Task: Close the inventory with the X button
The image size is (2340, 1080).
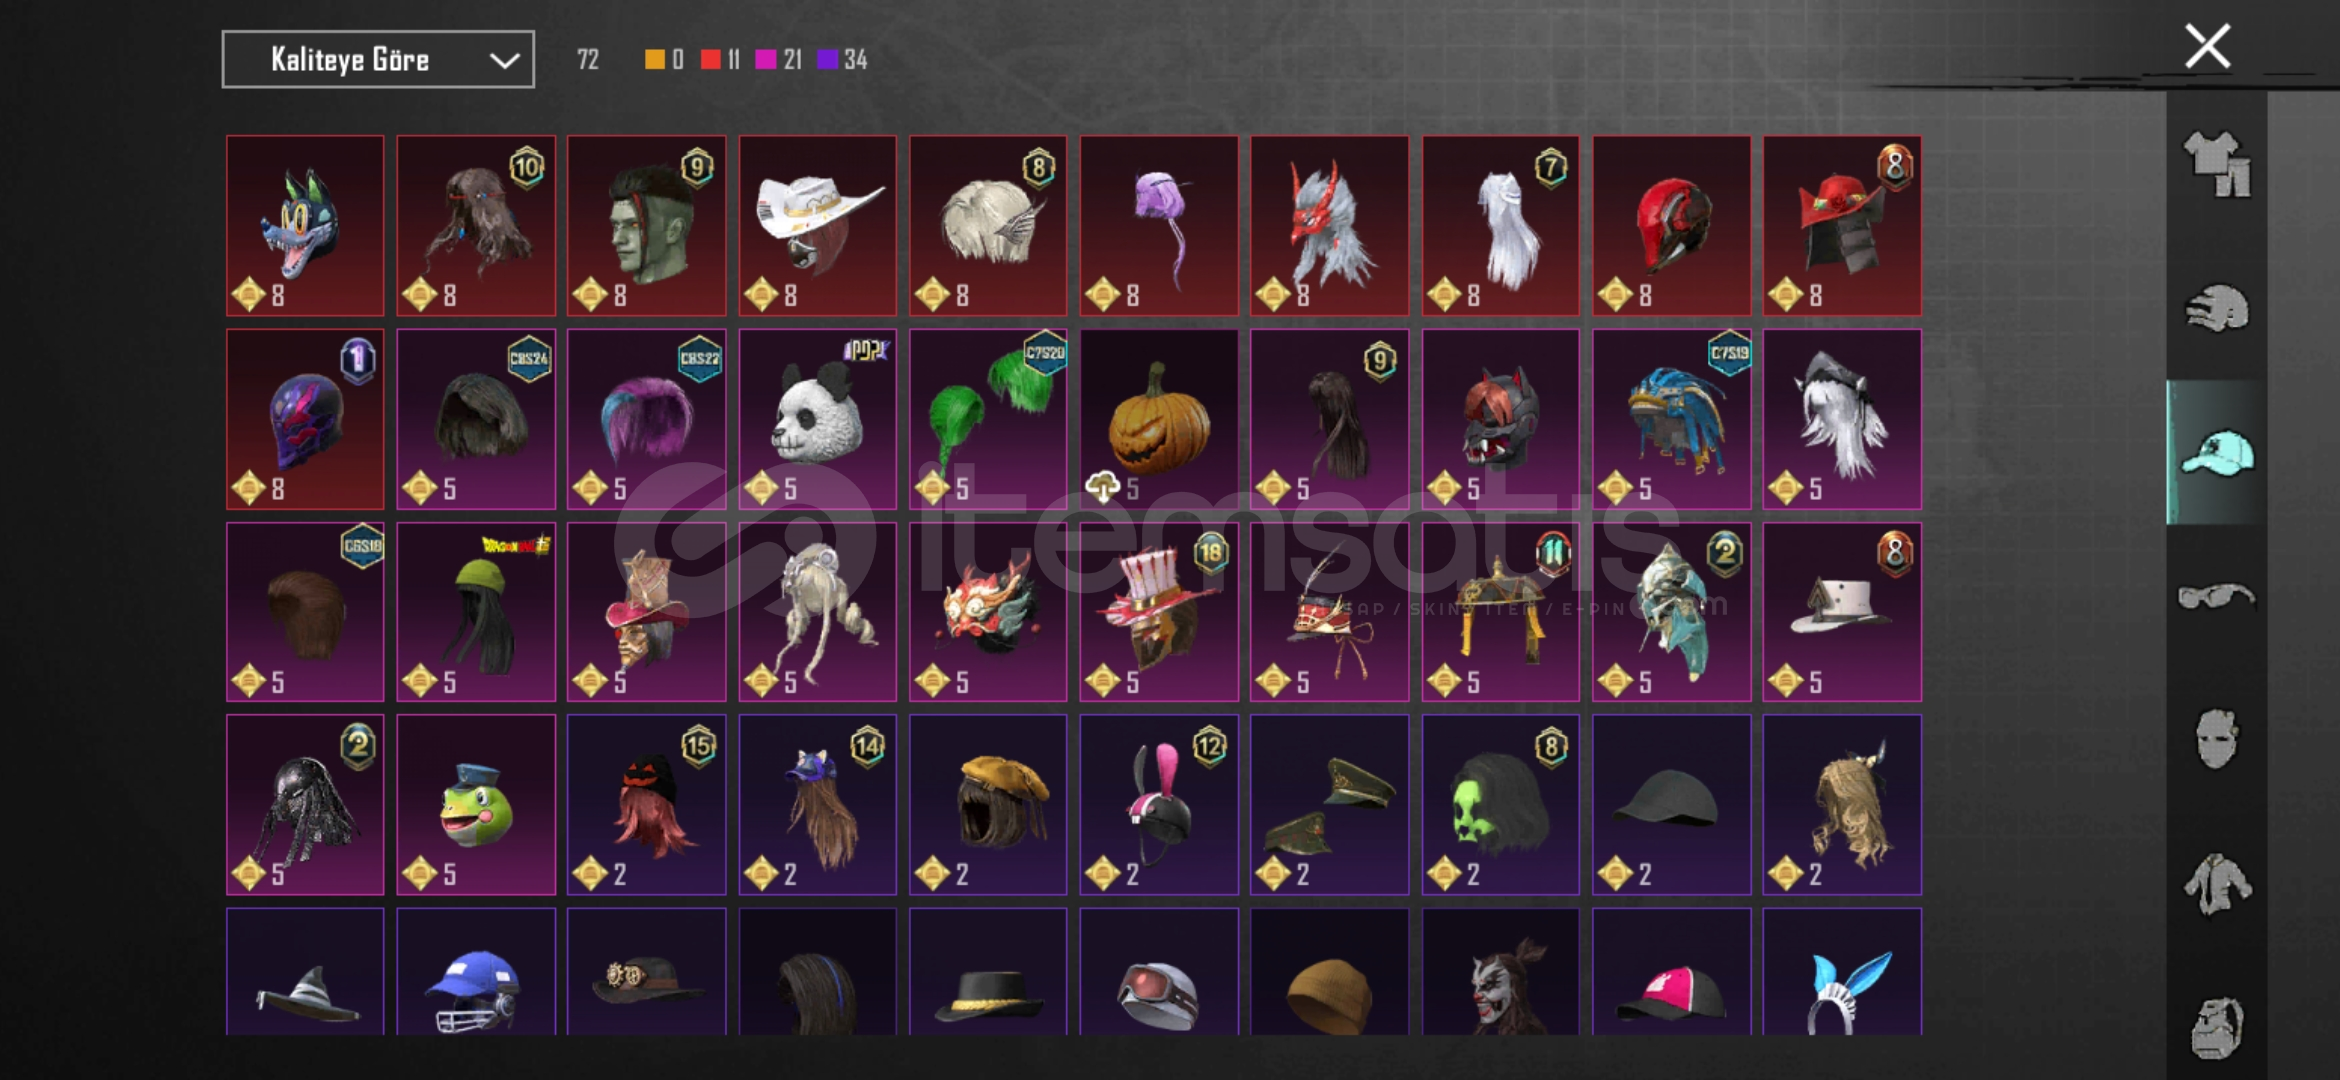Action: [x=2208, y=46]
